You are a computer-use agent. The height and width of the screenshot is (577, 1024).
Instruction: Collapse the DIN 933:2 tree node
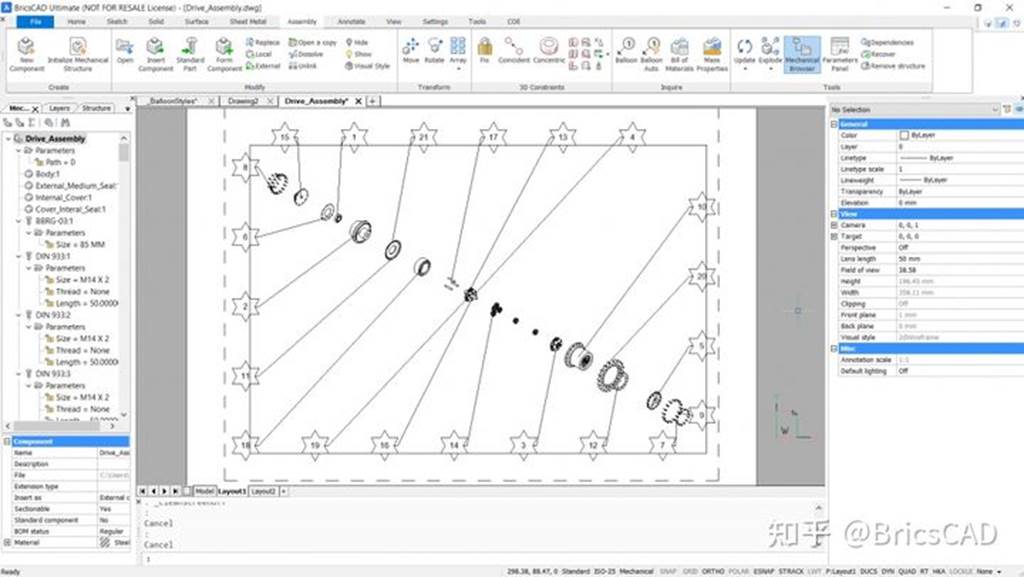click(18, 315)
